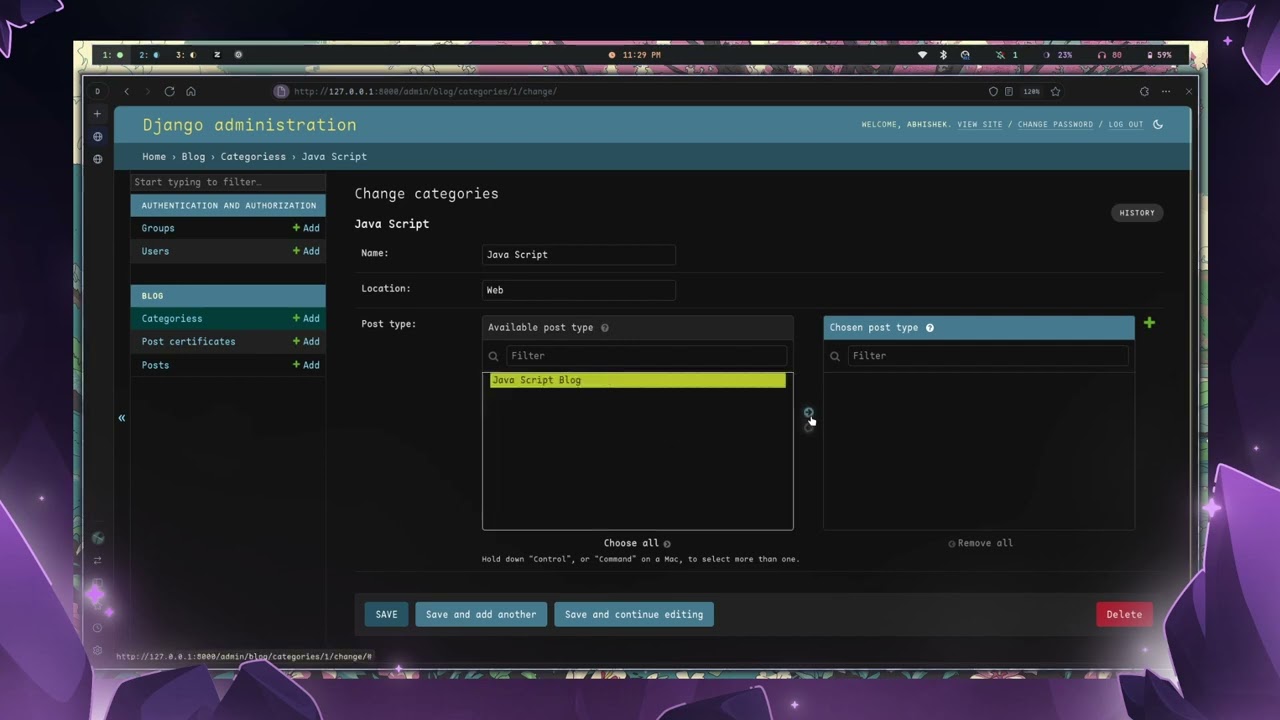This screenshot has width=1280, height=720.
Task: Open the browser sidebar settings gear
Action: (x=97, y=650)
